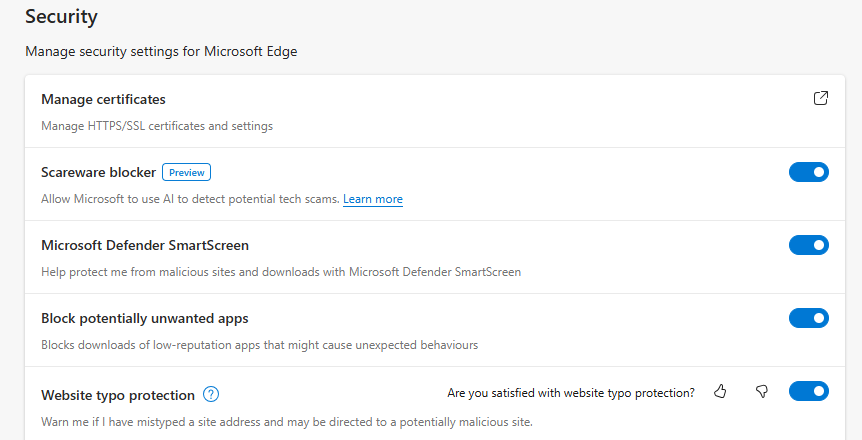Disable the Scareware blocker toggle

809,172
